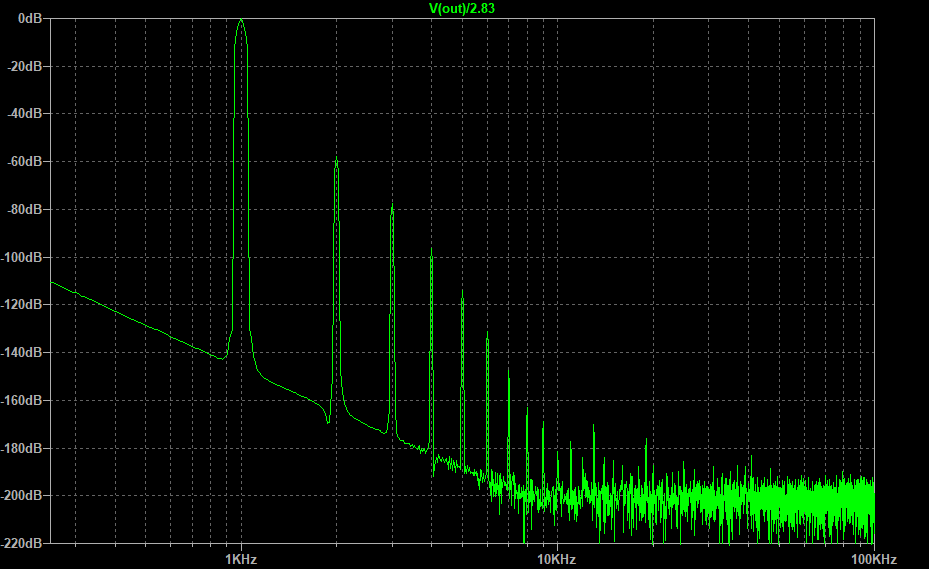
Task: Click the -120dB axis label
Action: click(22, 305)
